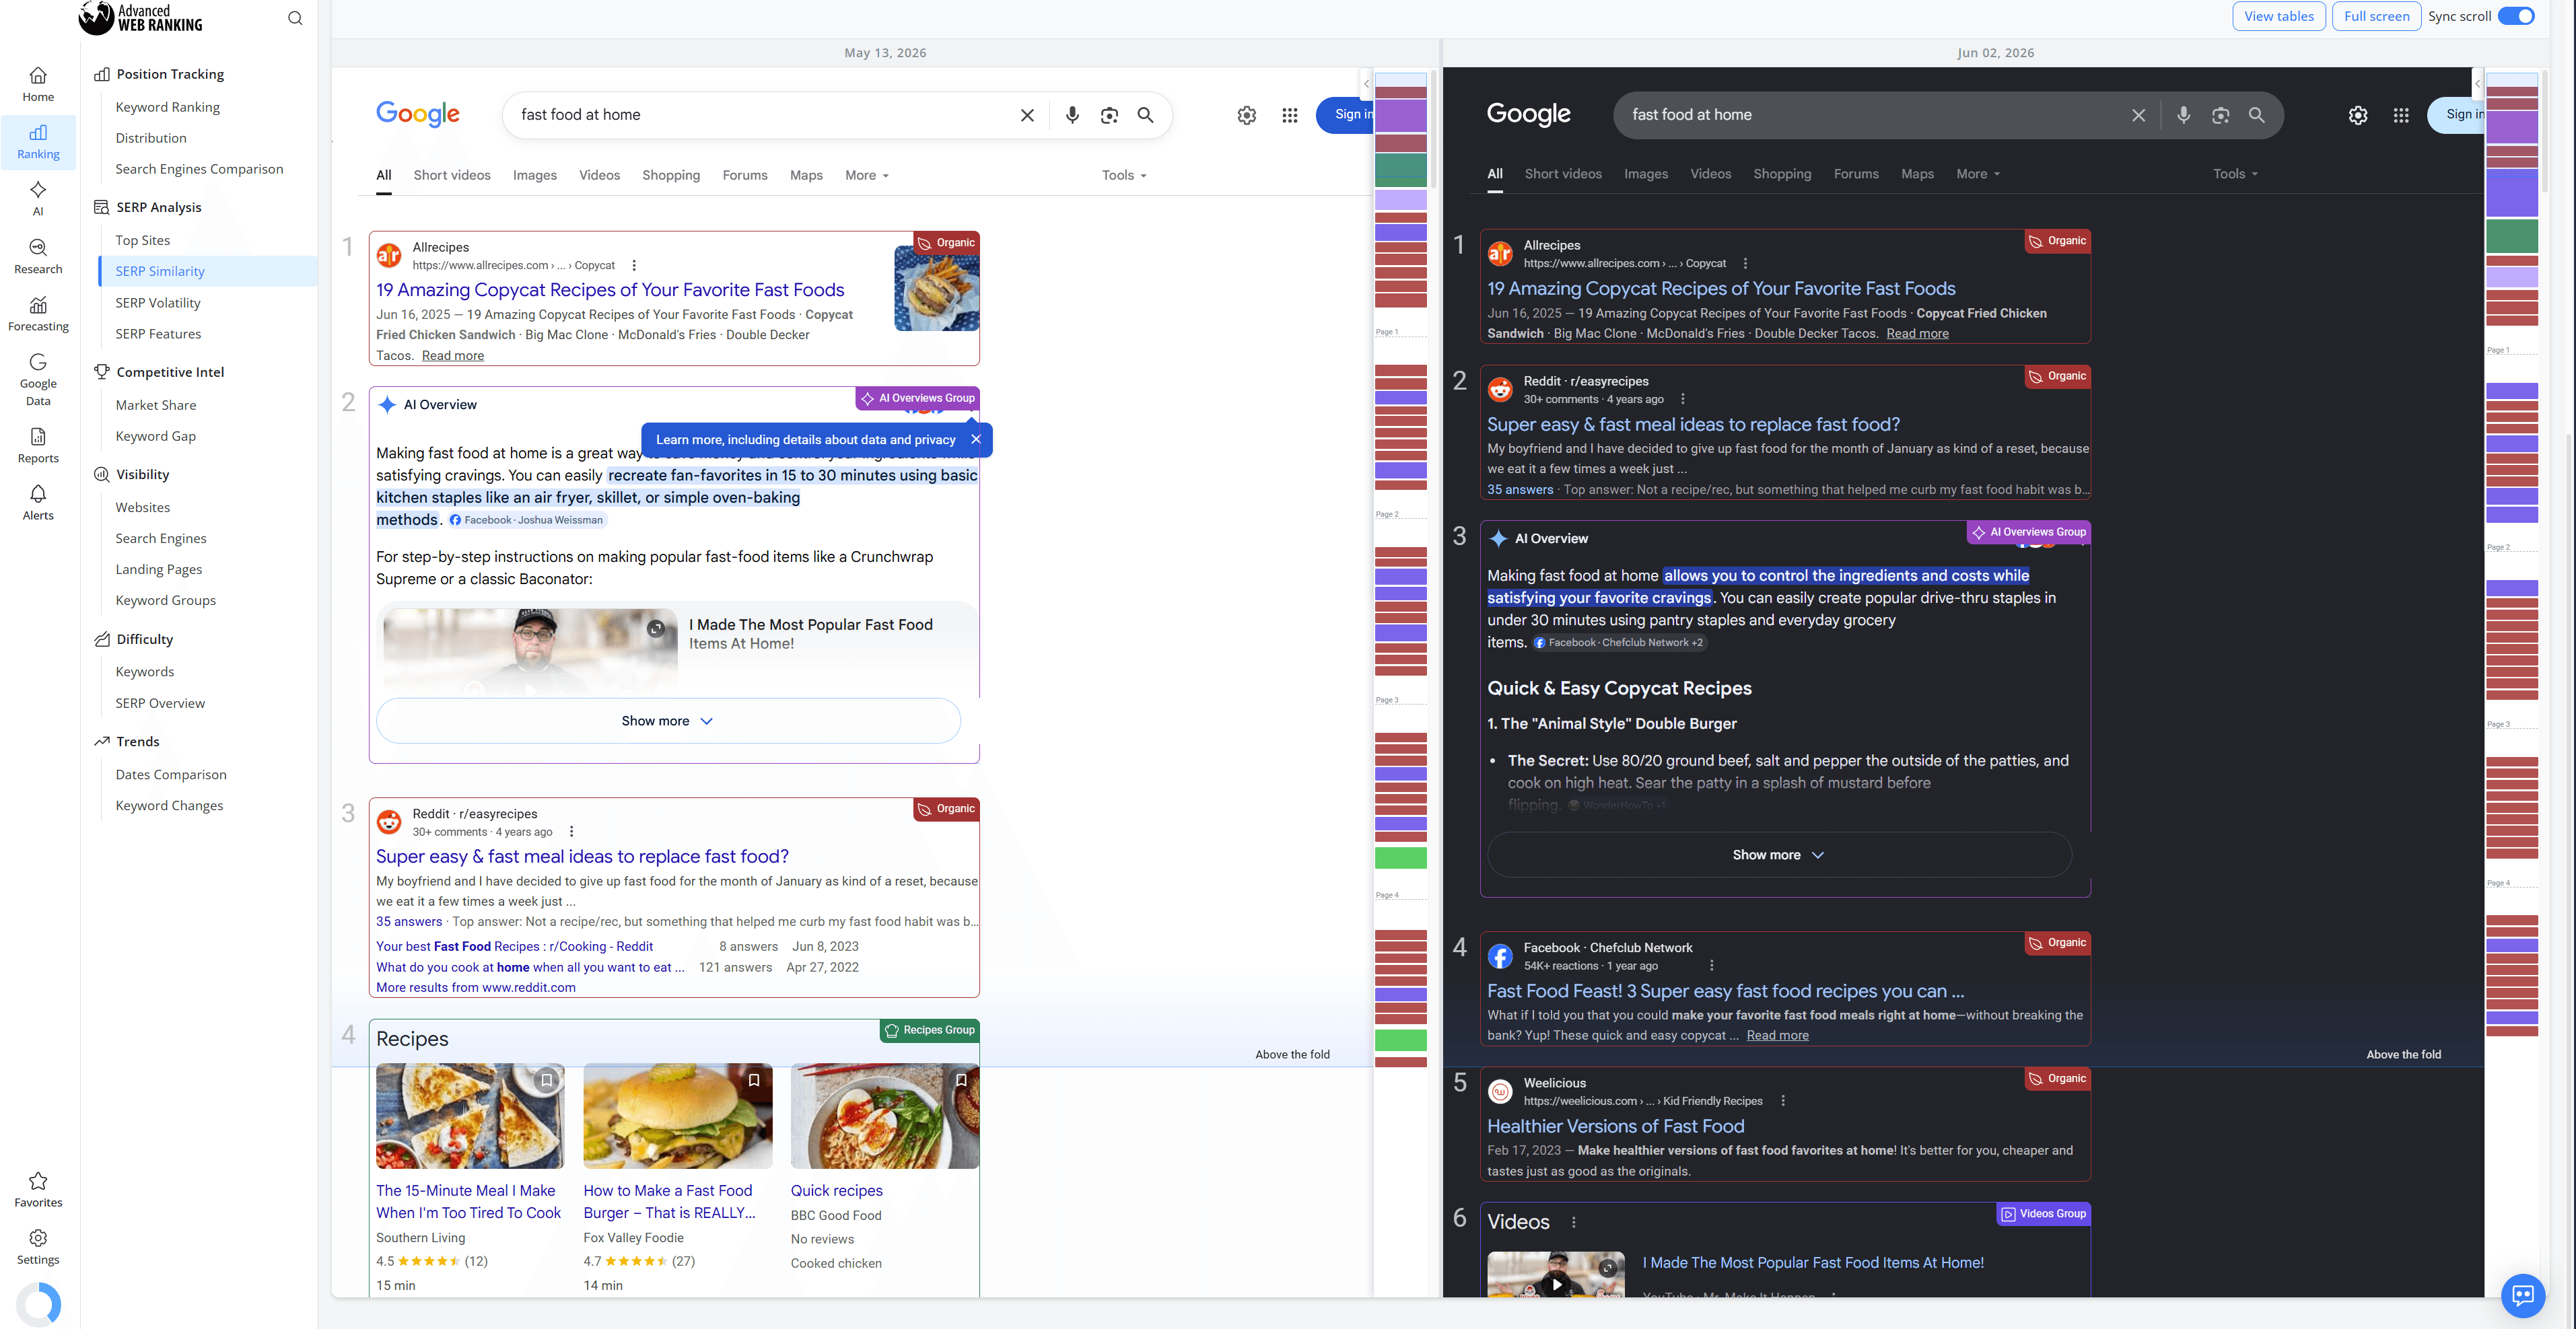
Task: Open Keyword Gap menu item
Action: (x=156, y=436)
